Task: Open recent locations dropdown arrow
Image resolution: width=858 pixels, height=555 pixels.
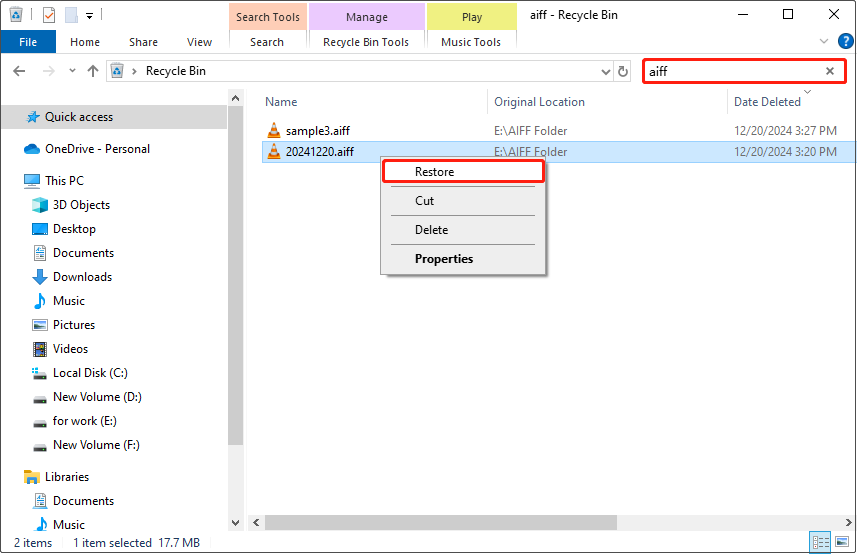Action: pos(72,71)
